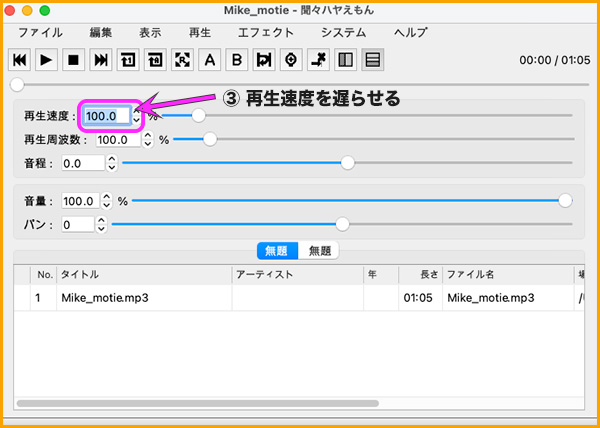
Task: Skip to the next track
Action: pos(101,60)
